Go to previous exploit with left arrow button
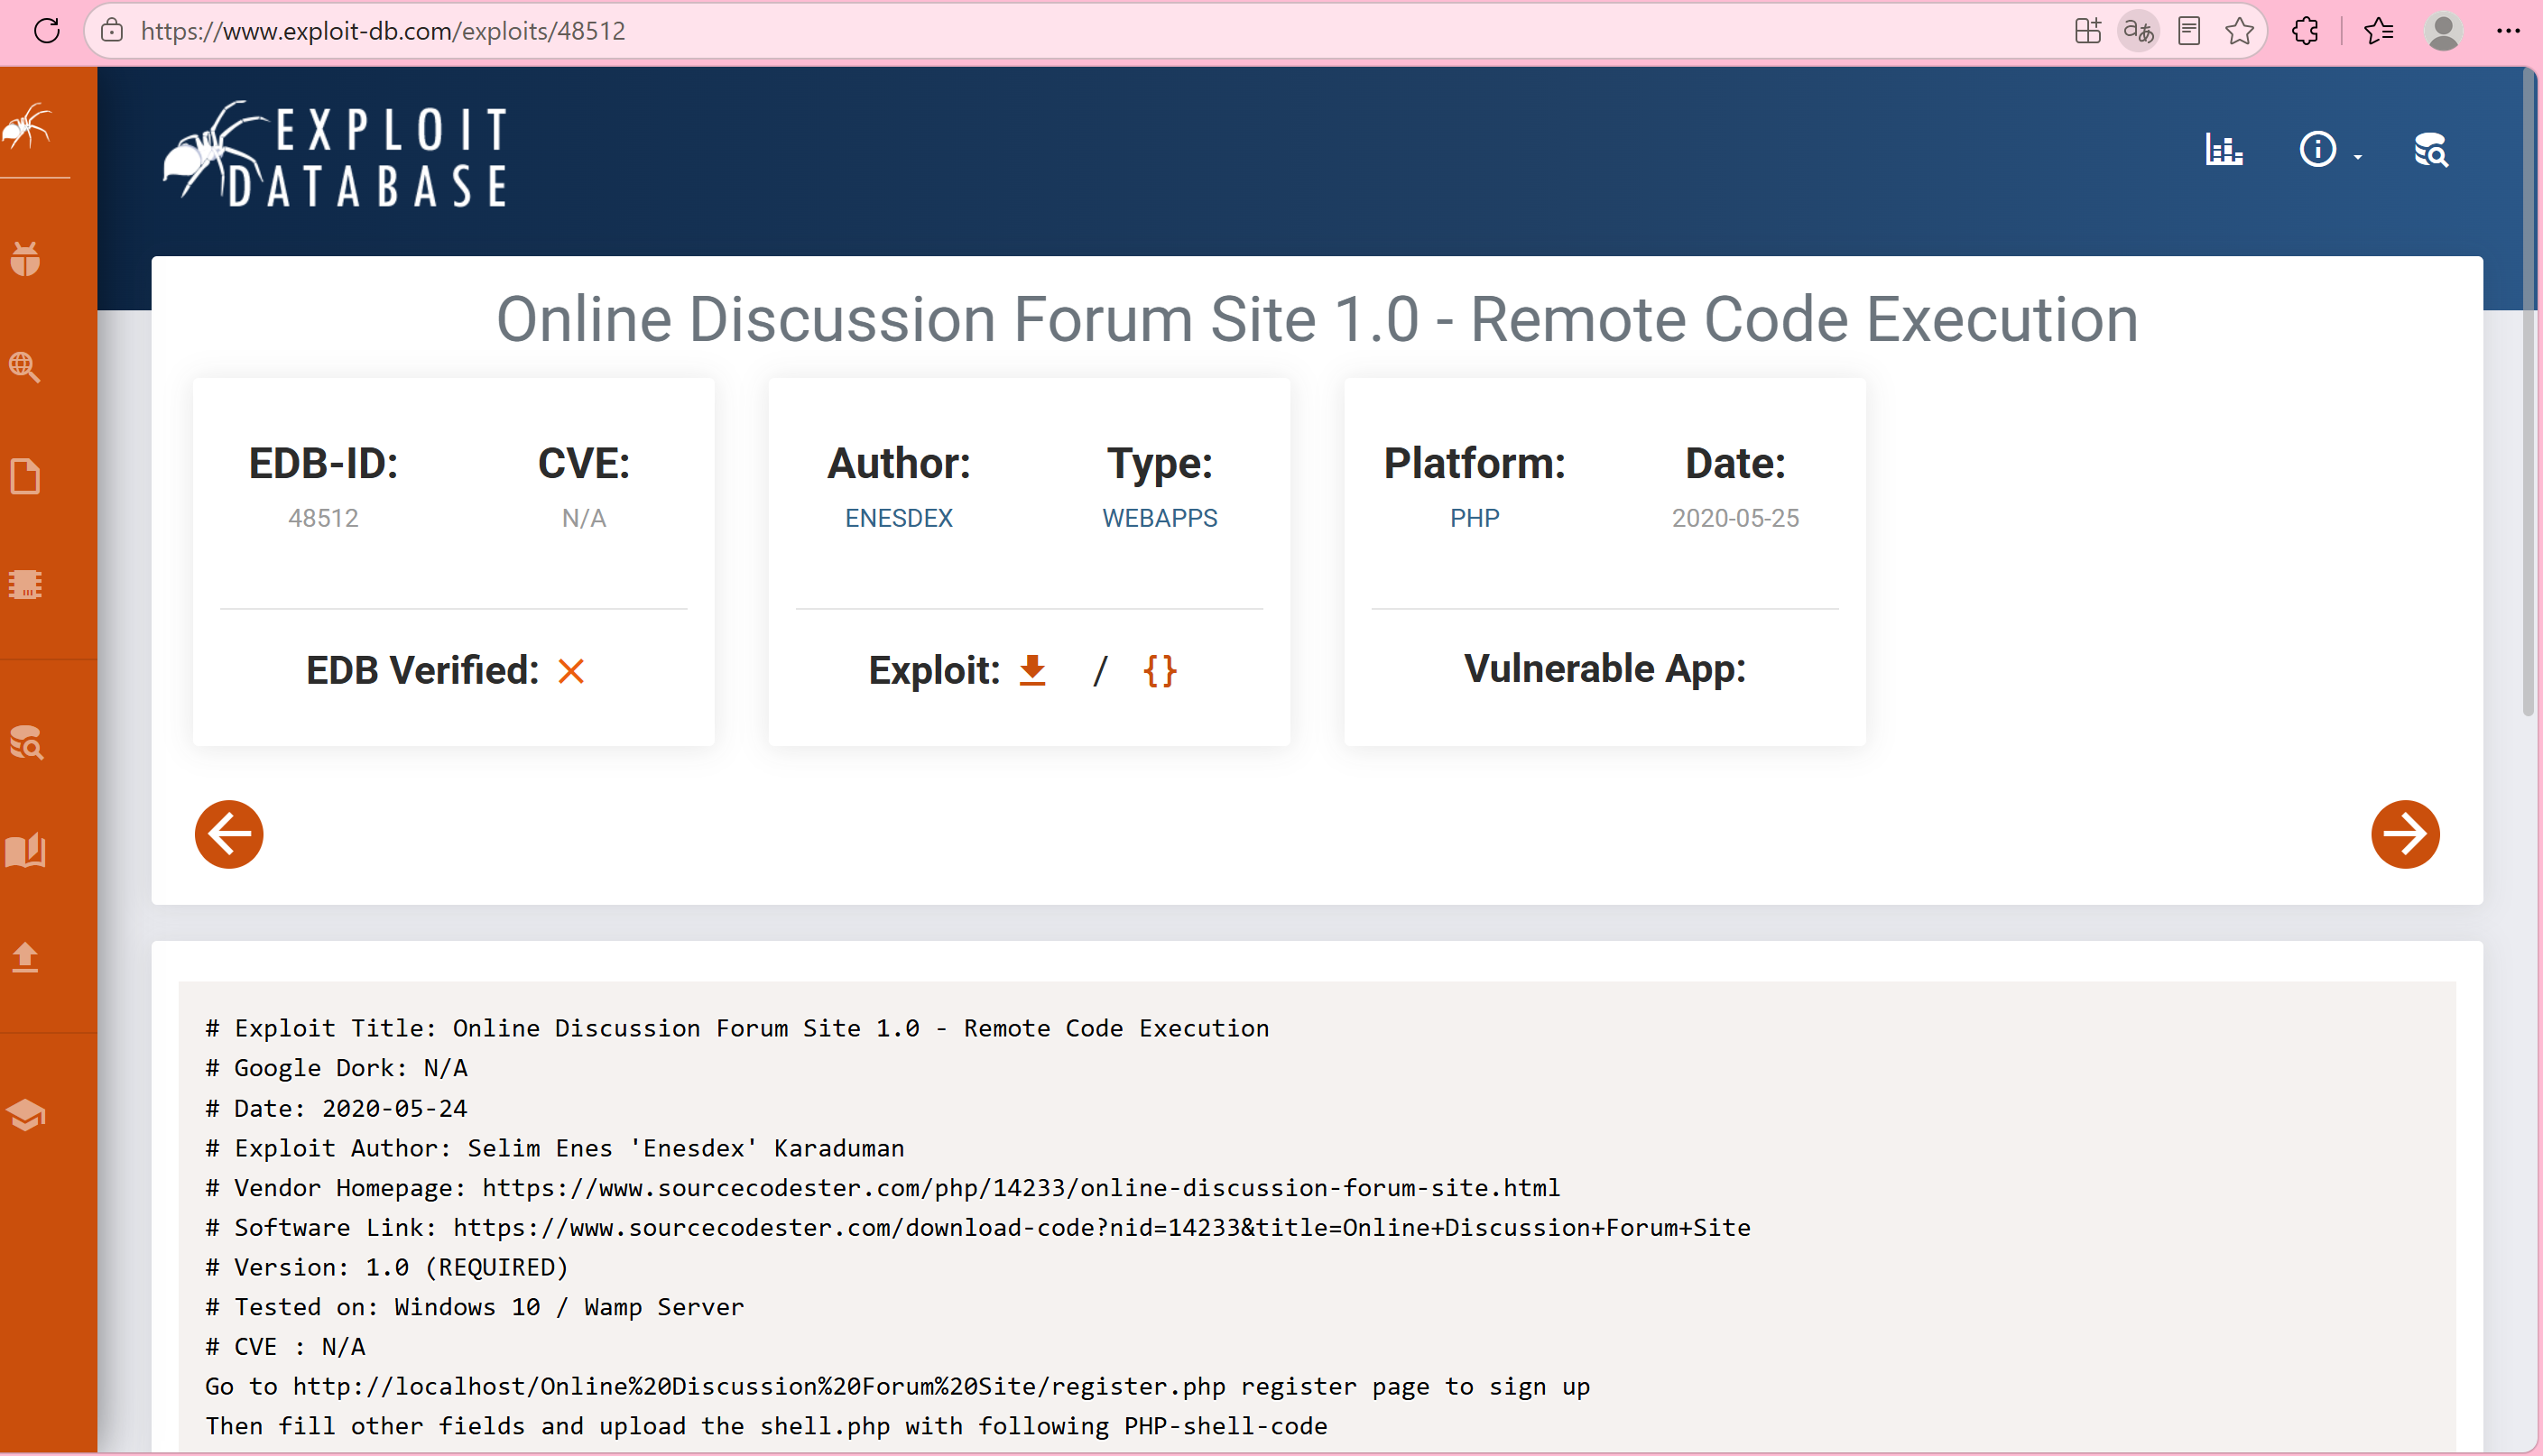 point(229,834)
